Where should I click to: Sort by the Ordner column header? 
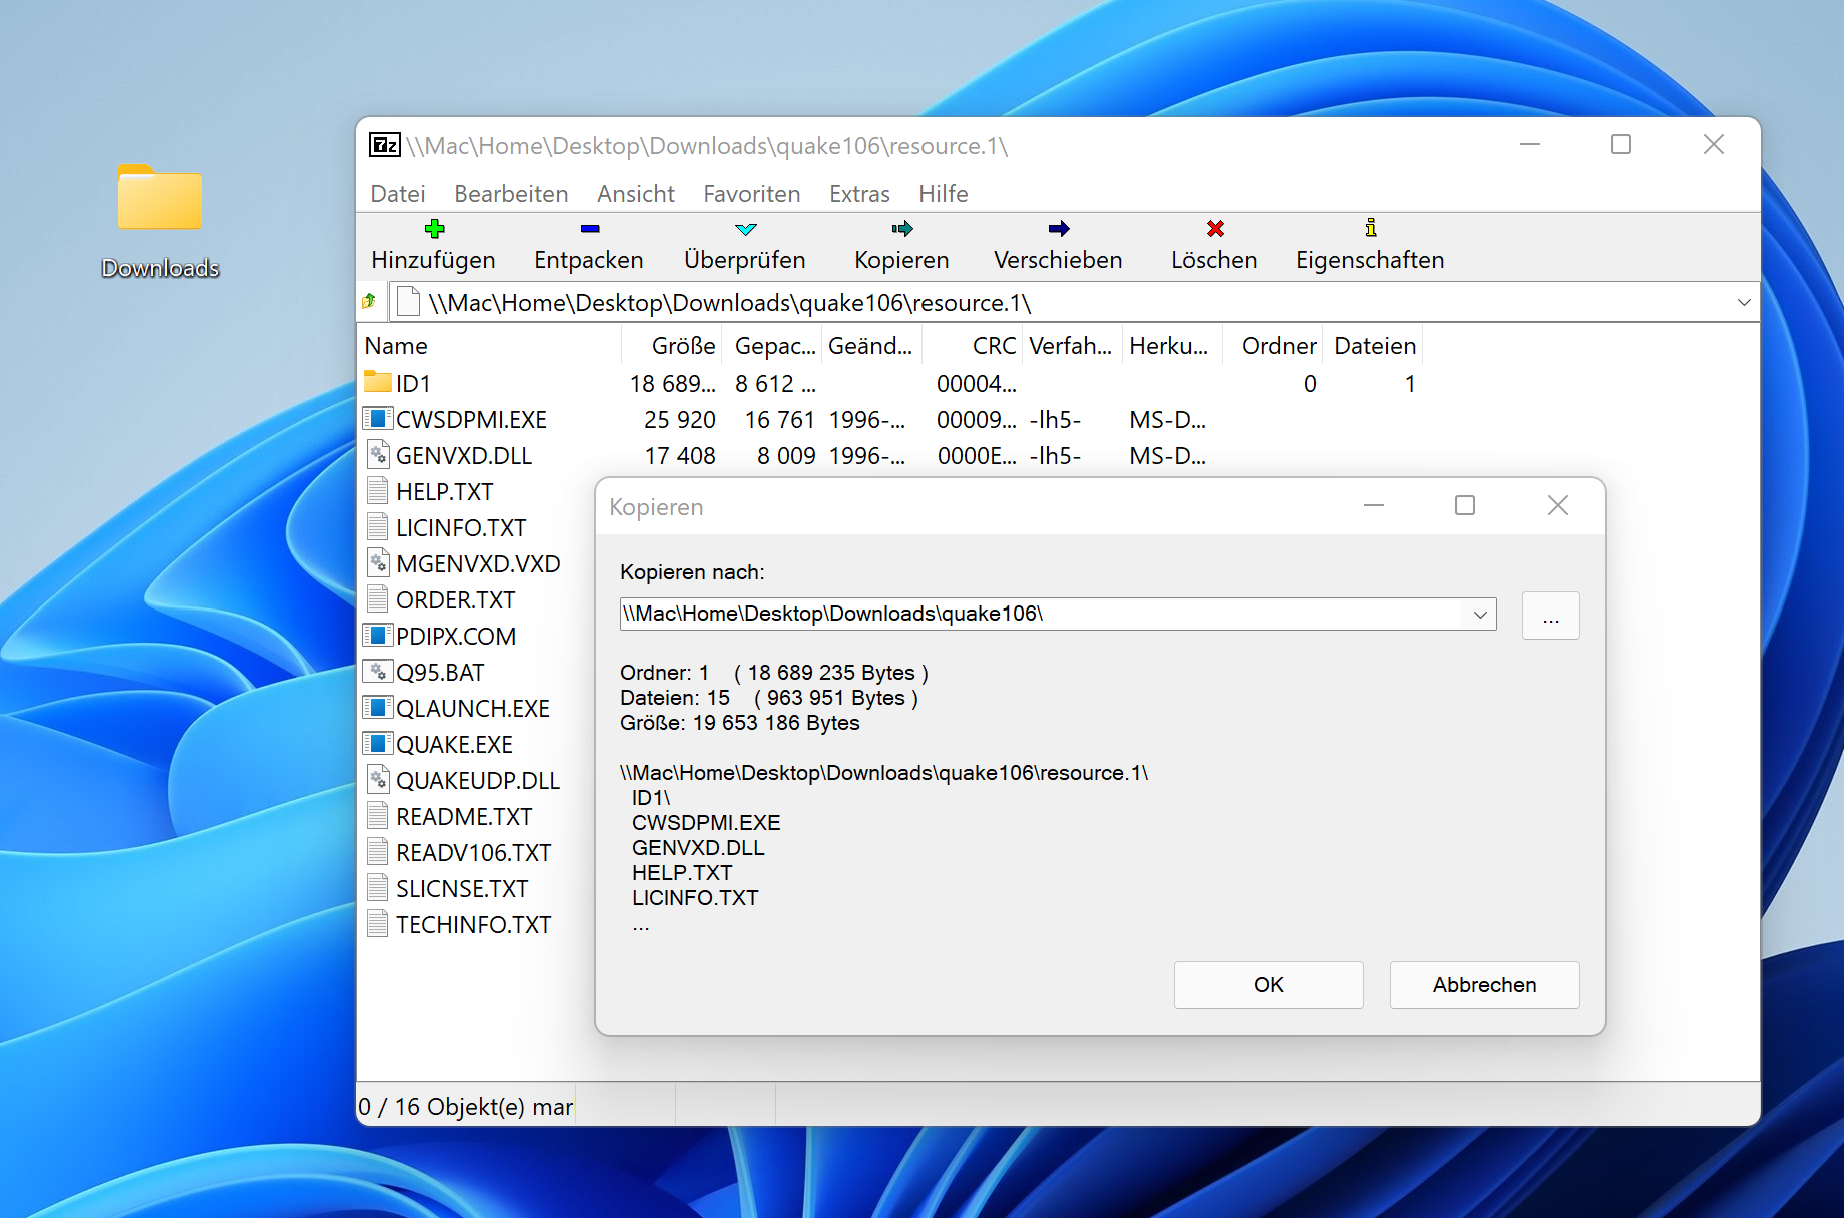pyautogui.click(x=1273, y=346)
